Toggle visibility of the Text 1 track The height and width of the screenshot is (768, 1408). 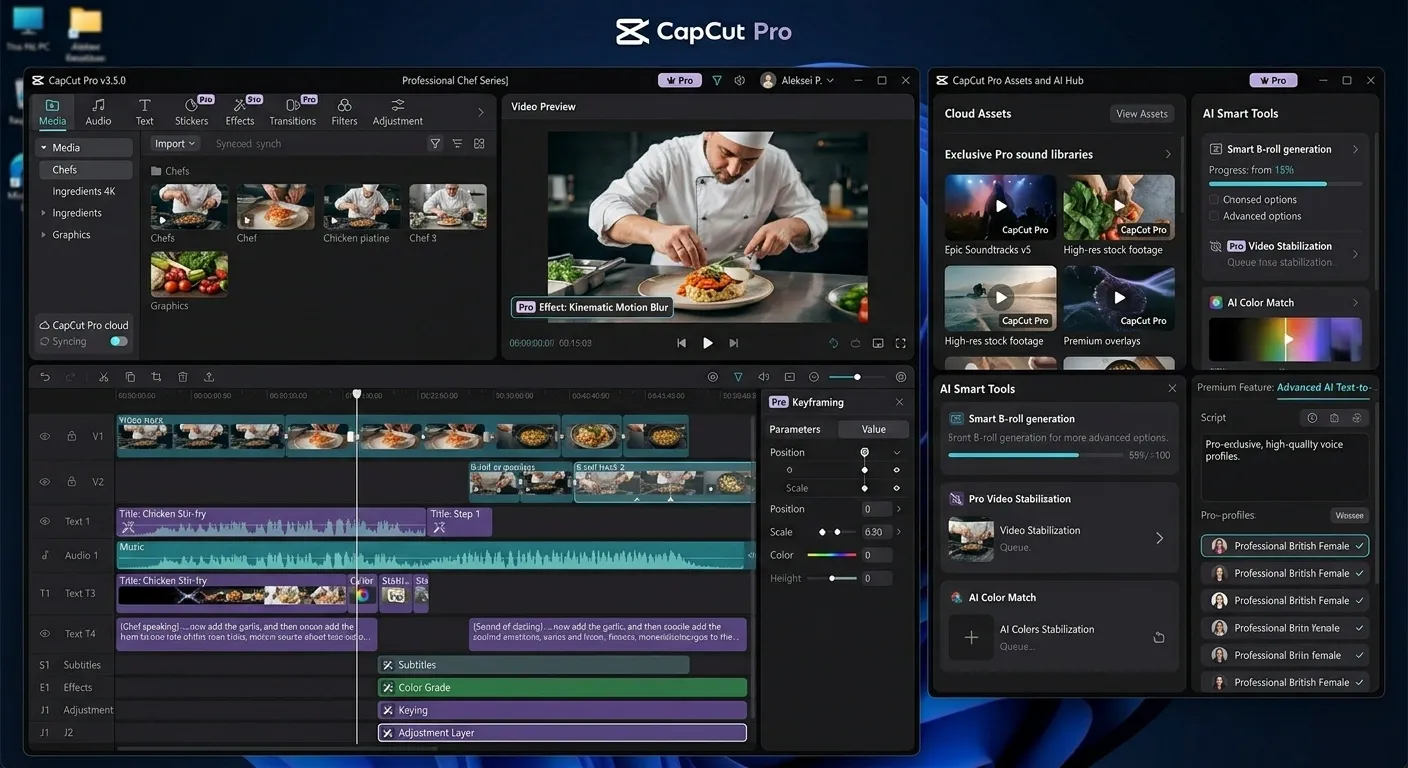[45, 521]
